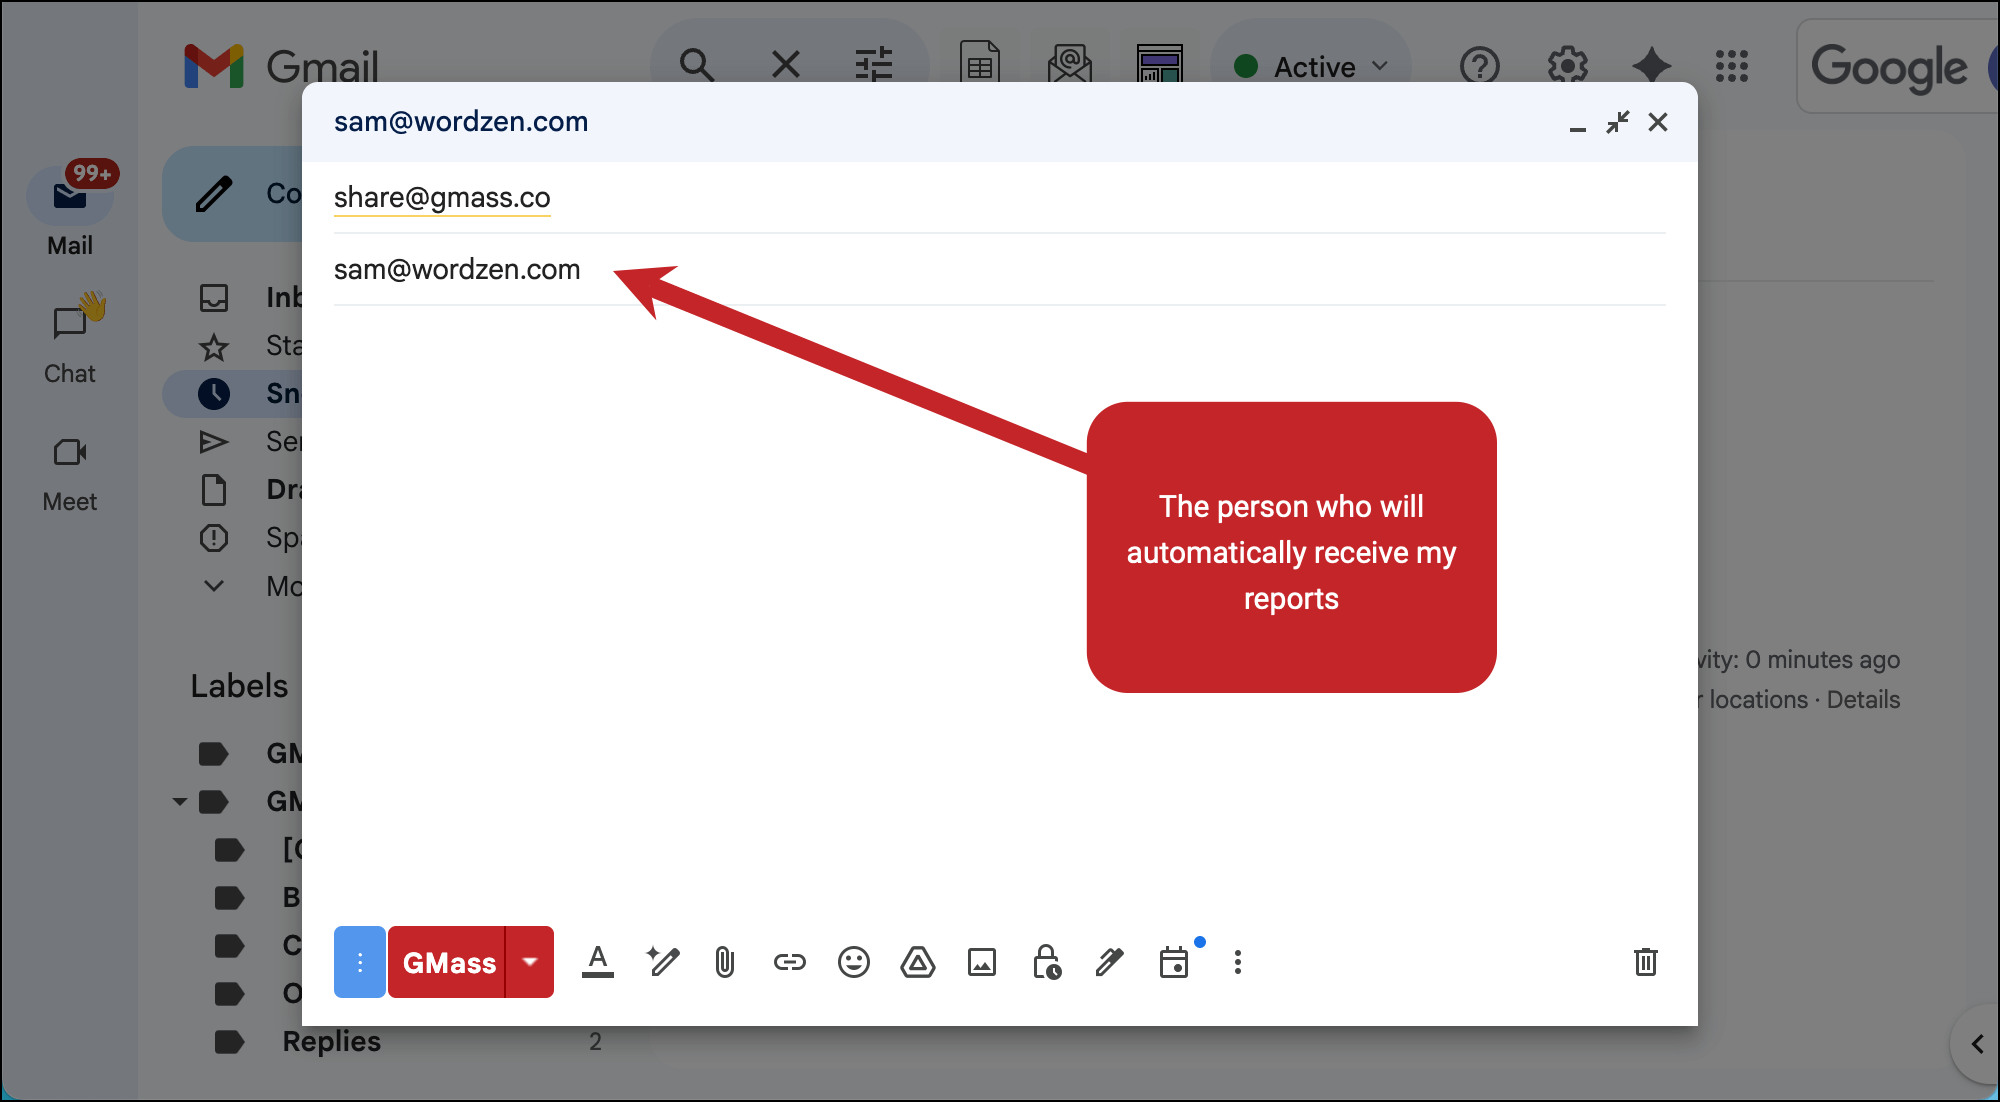This screenshot has width=2000, height=1102.
Task: Open the more options three-dot menu
Action: [1238, 962]
